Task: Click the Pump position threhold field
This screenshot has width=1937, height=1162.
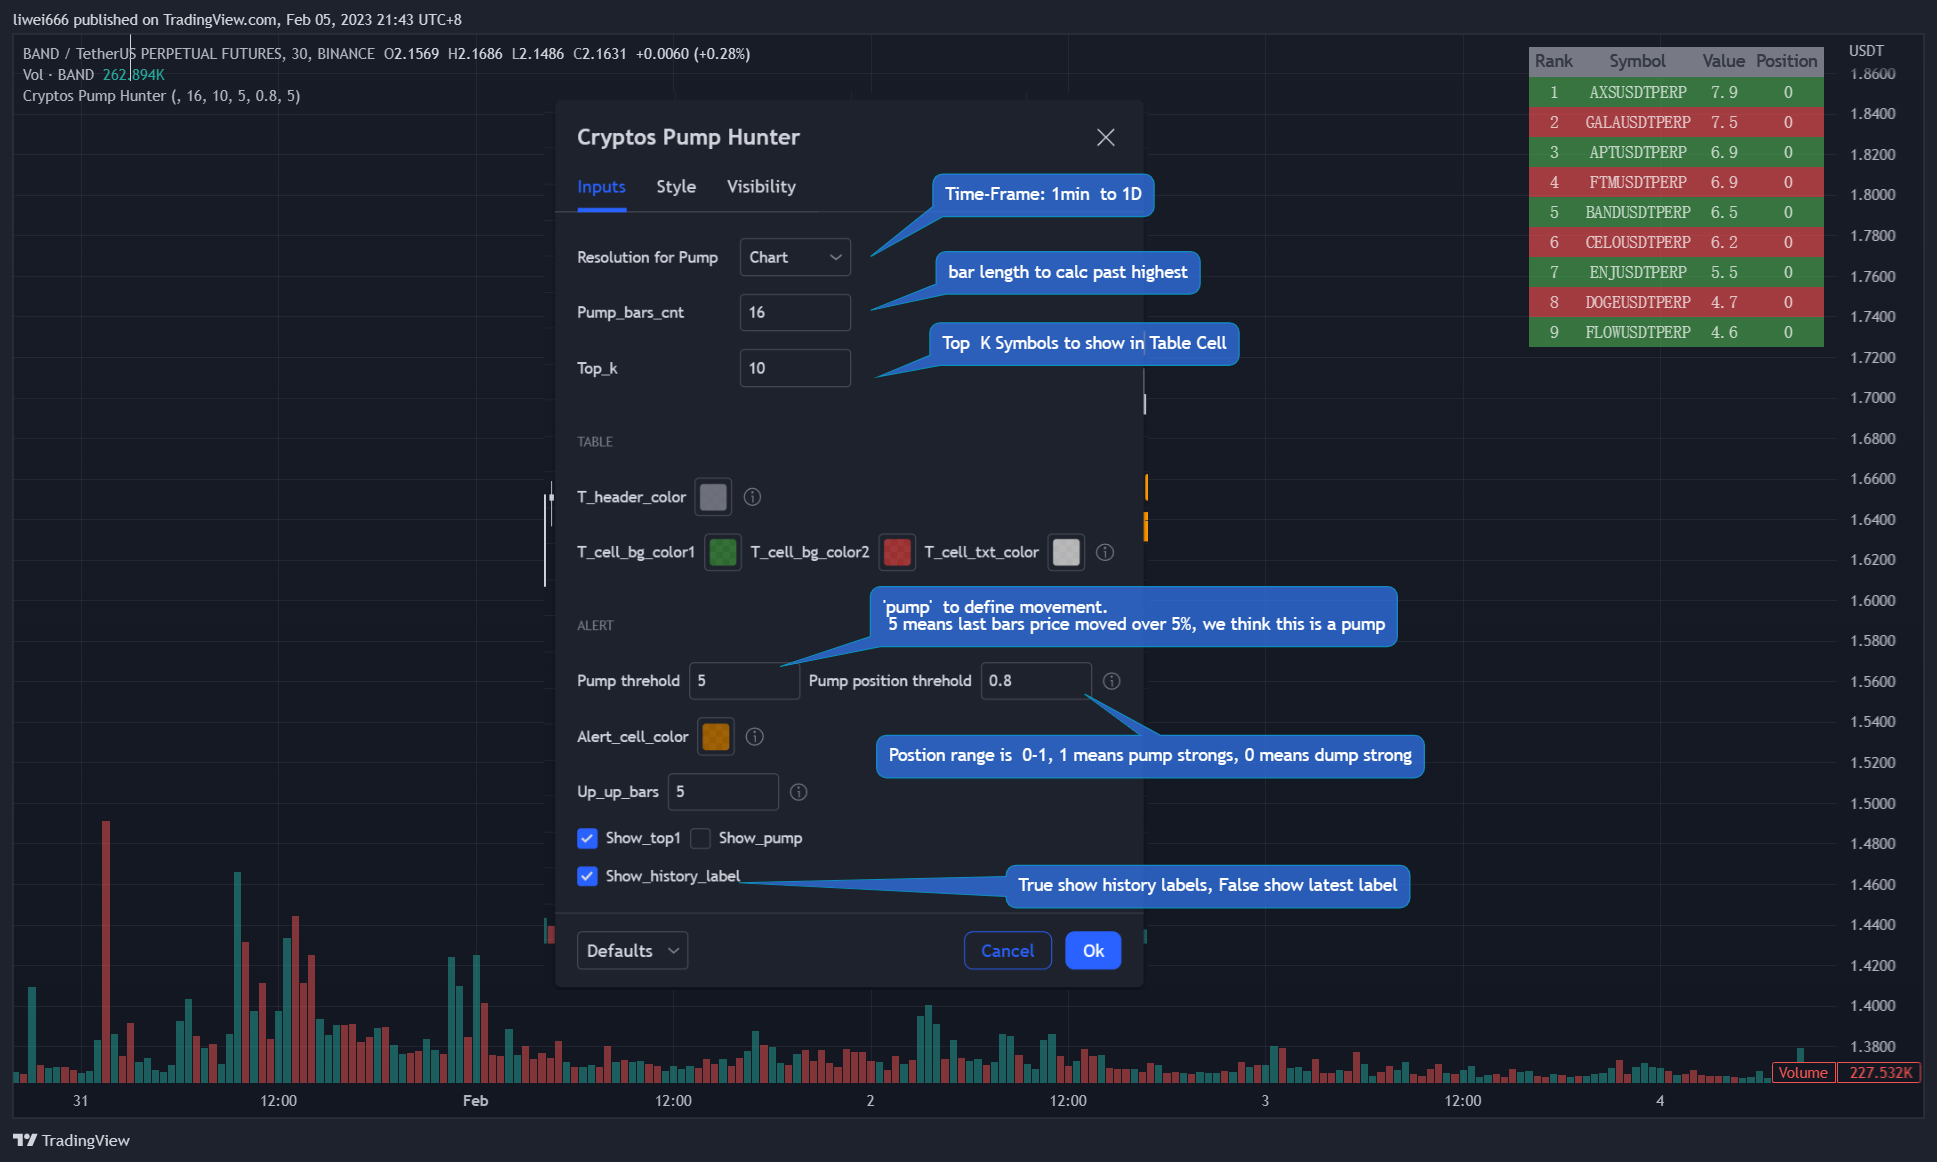Action: [1036, 681]
